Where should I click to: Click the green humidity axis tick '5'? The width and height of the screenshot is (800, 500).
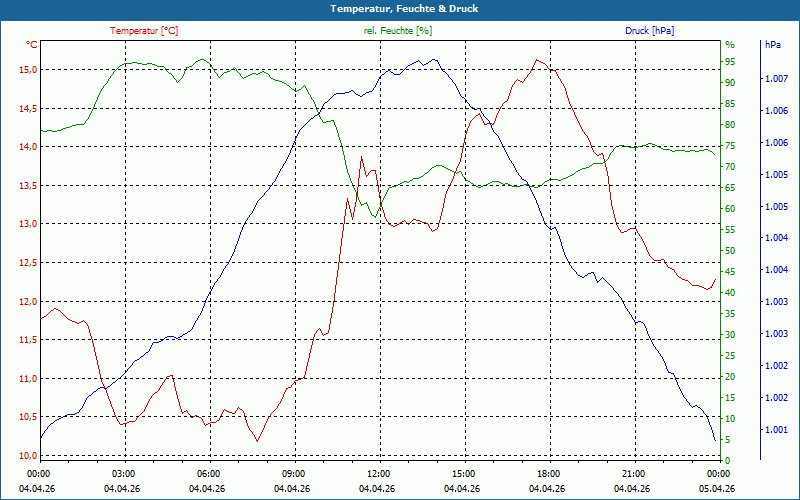730,440
